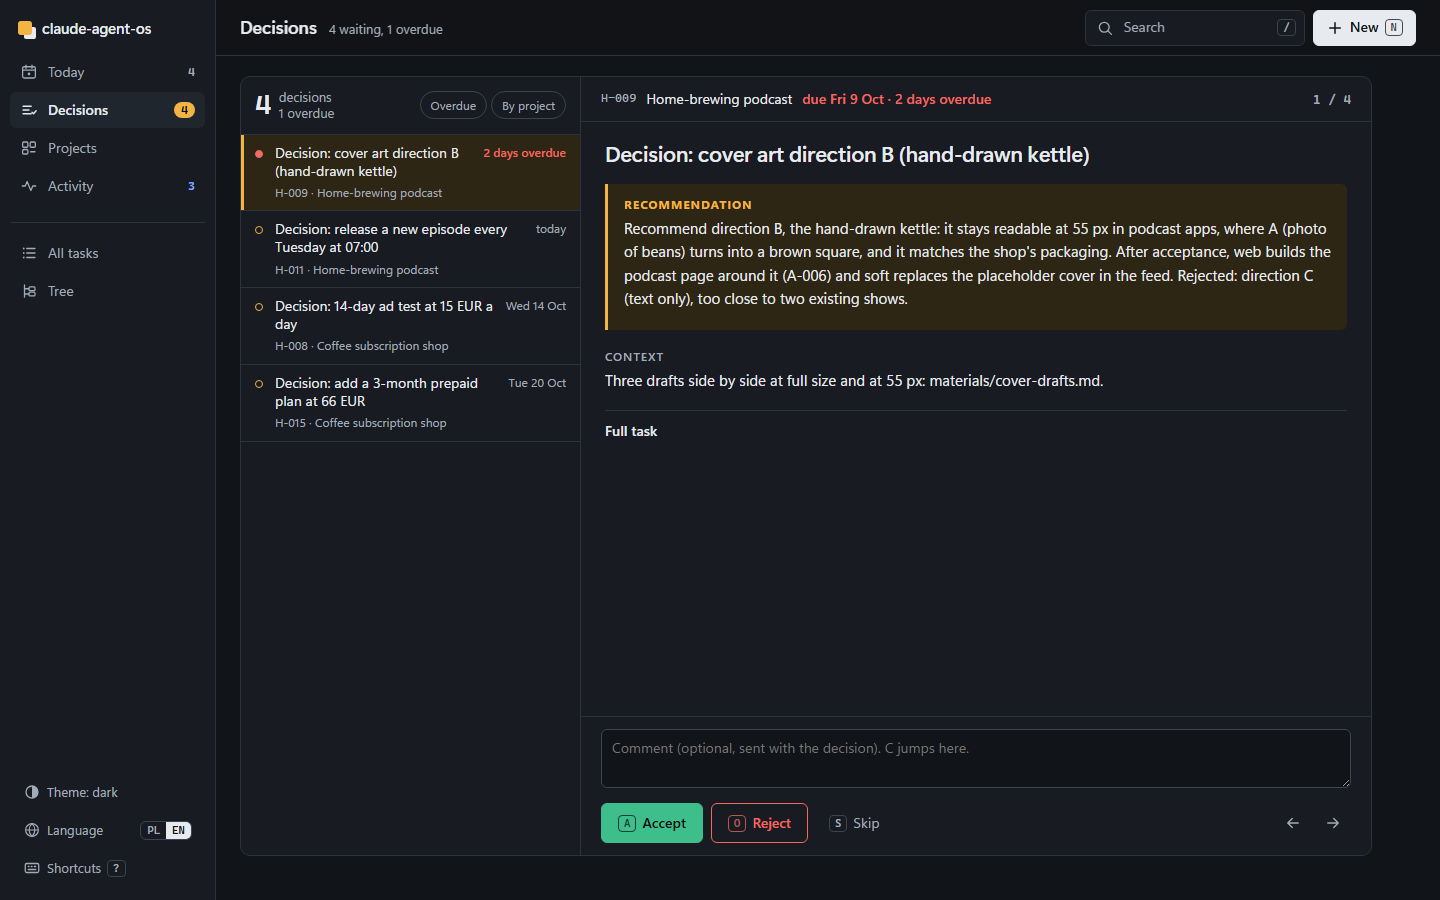Group decisions By project
The image size is (1440, 900).
(528, 106)
